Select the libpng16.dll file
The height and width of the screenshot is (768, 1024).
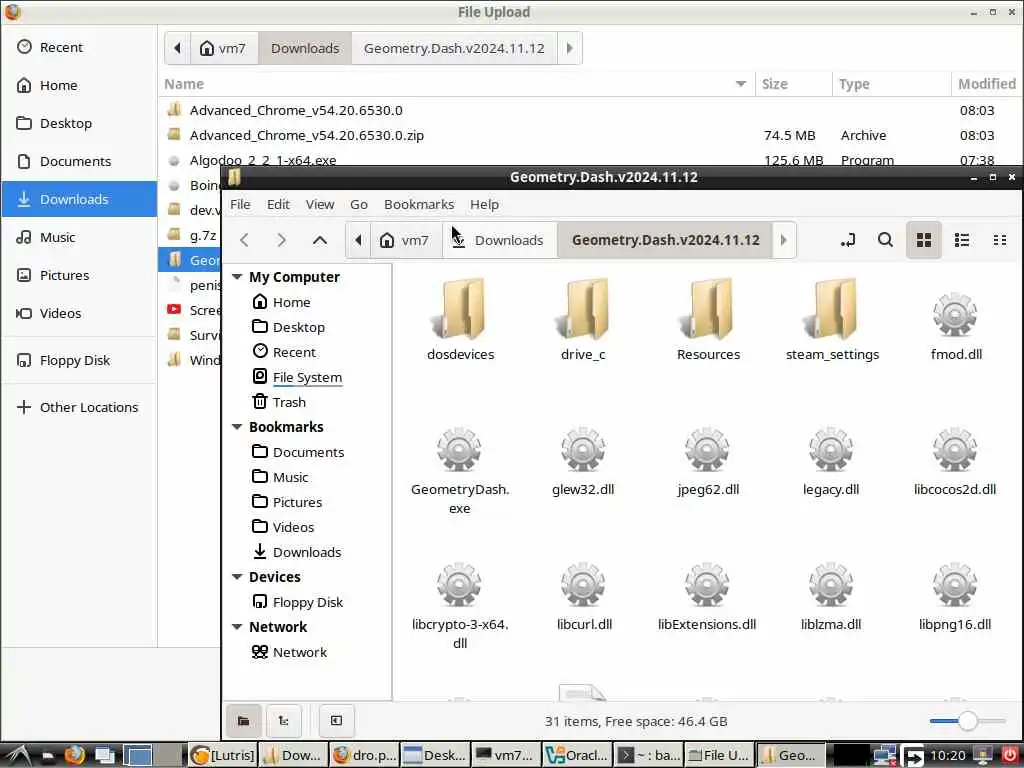point(955,596)
